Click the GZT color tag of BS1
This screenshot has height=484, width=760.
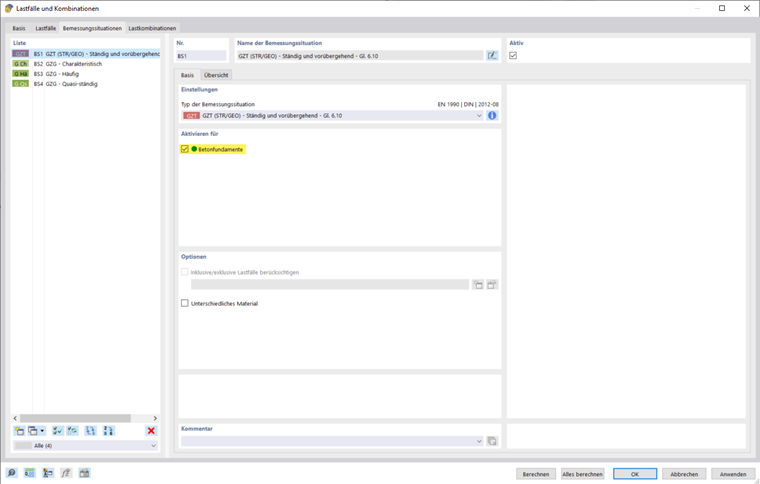coord(20,54)
